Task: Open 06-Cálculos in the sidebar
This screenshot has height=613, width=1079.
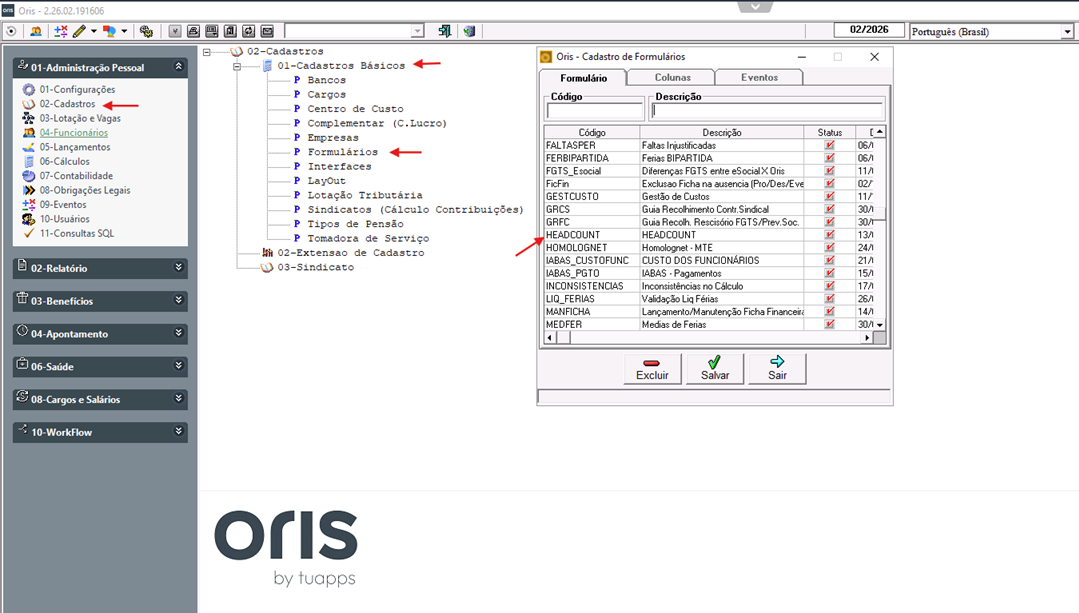Action: pos(64,162)
